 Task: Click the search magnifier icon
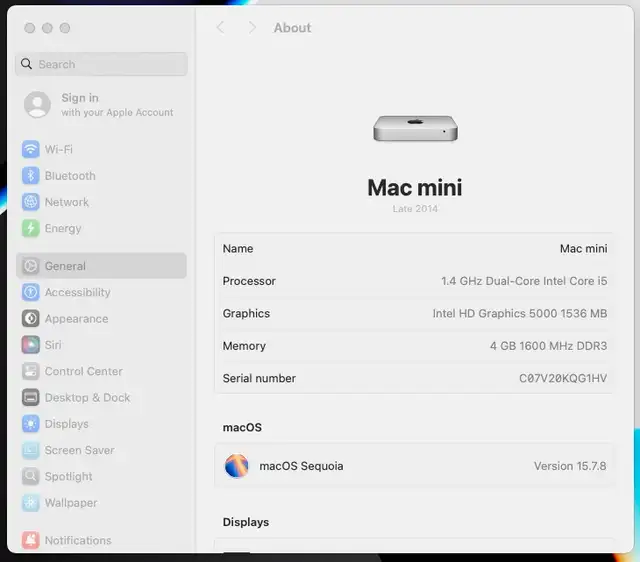(x=27, y=64)
